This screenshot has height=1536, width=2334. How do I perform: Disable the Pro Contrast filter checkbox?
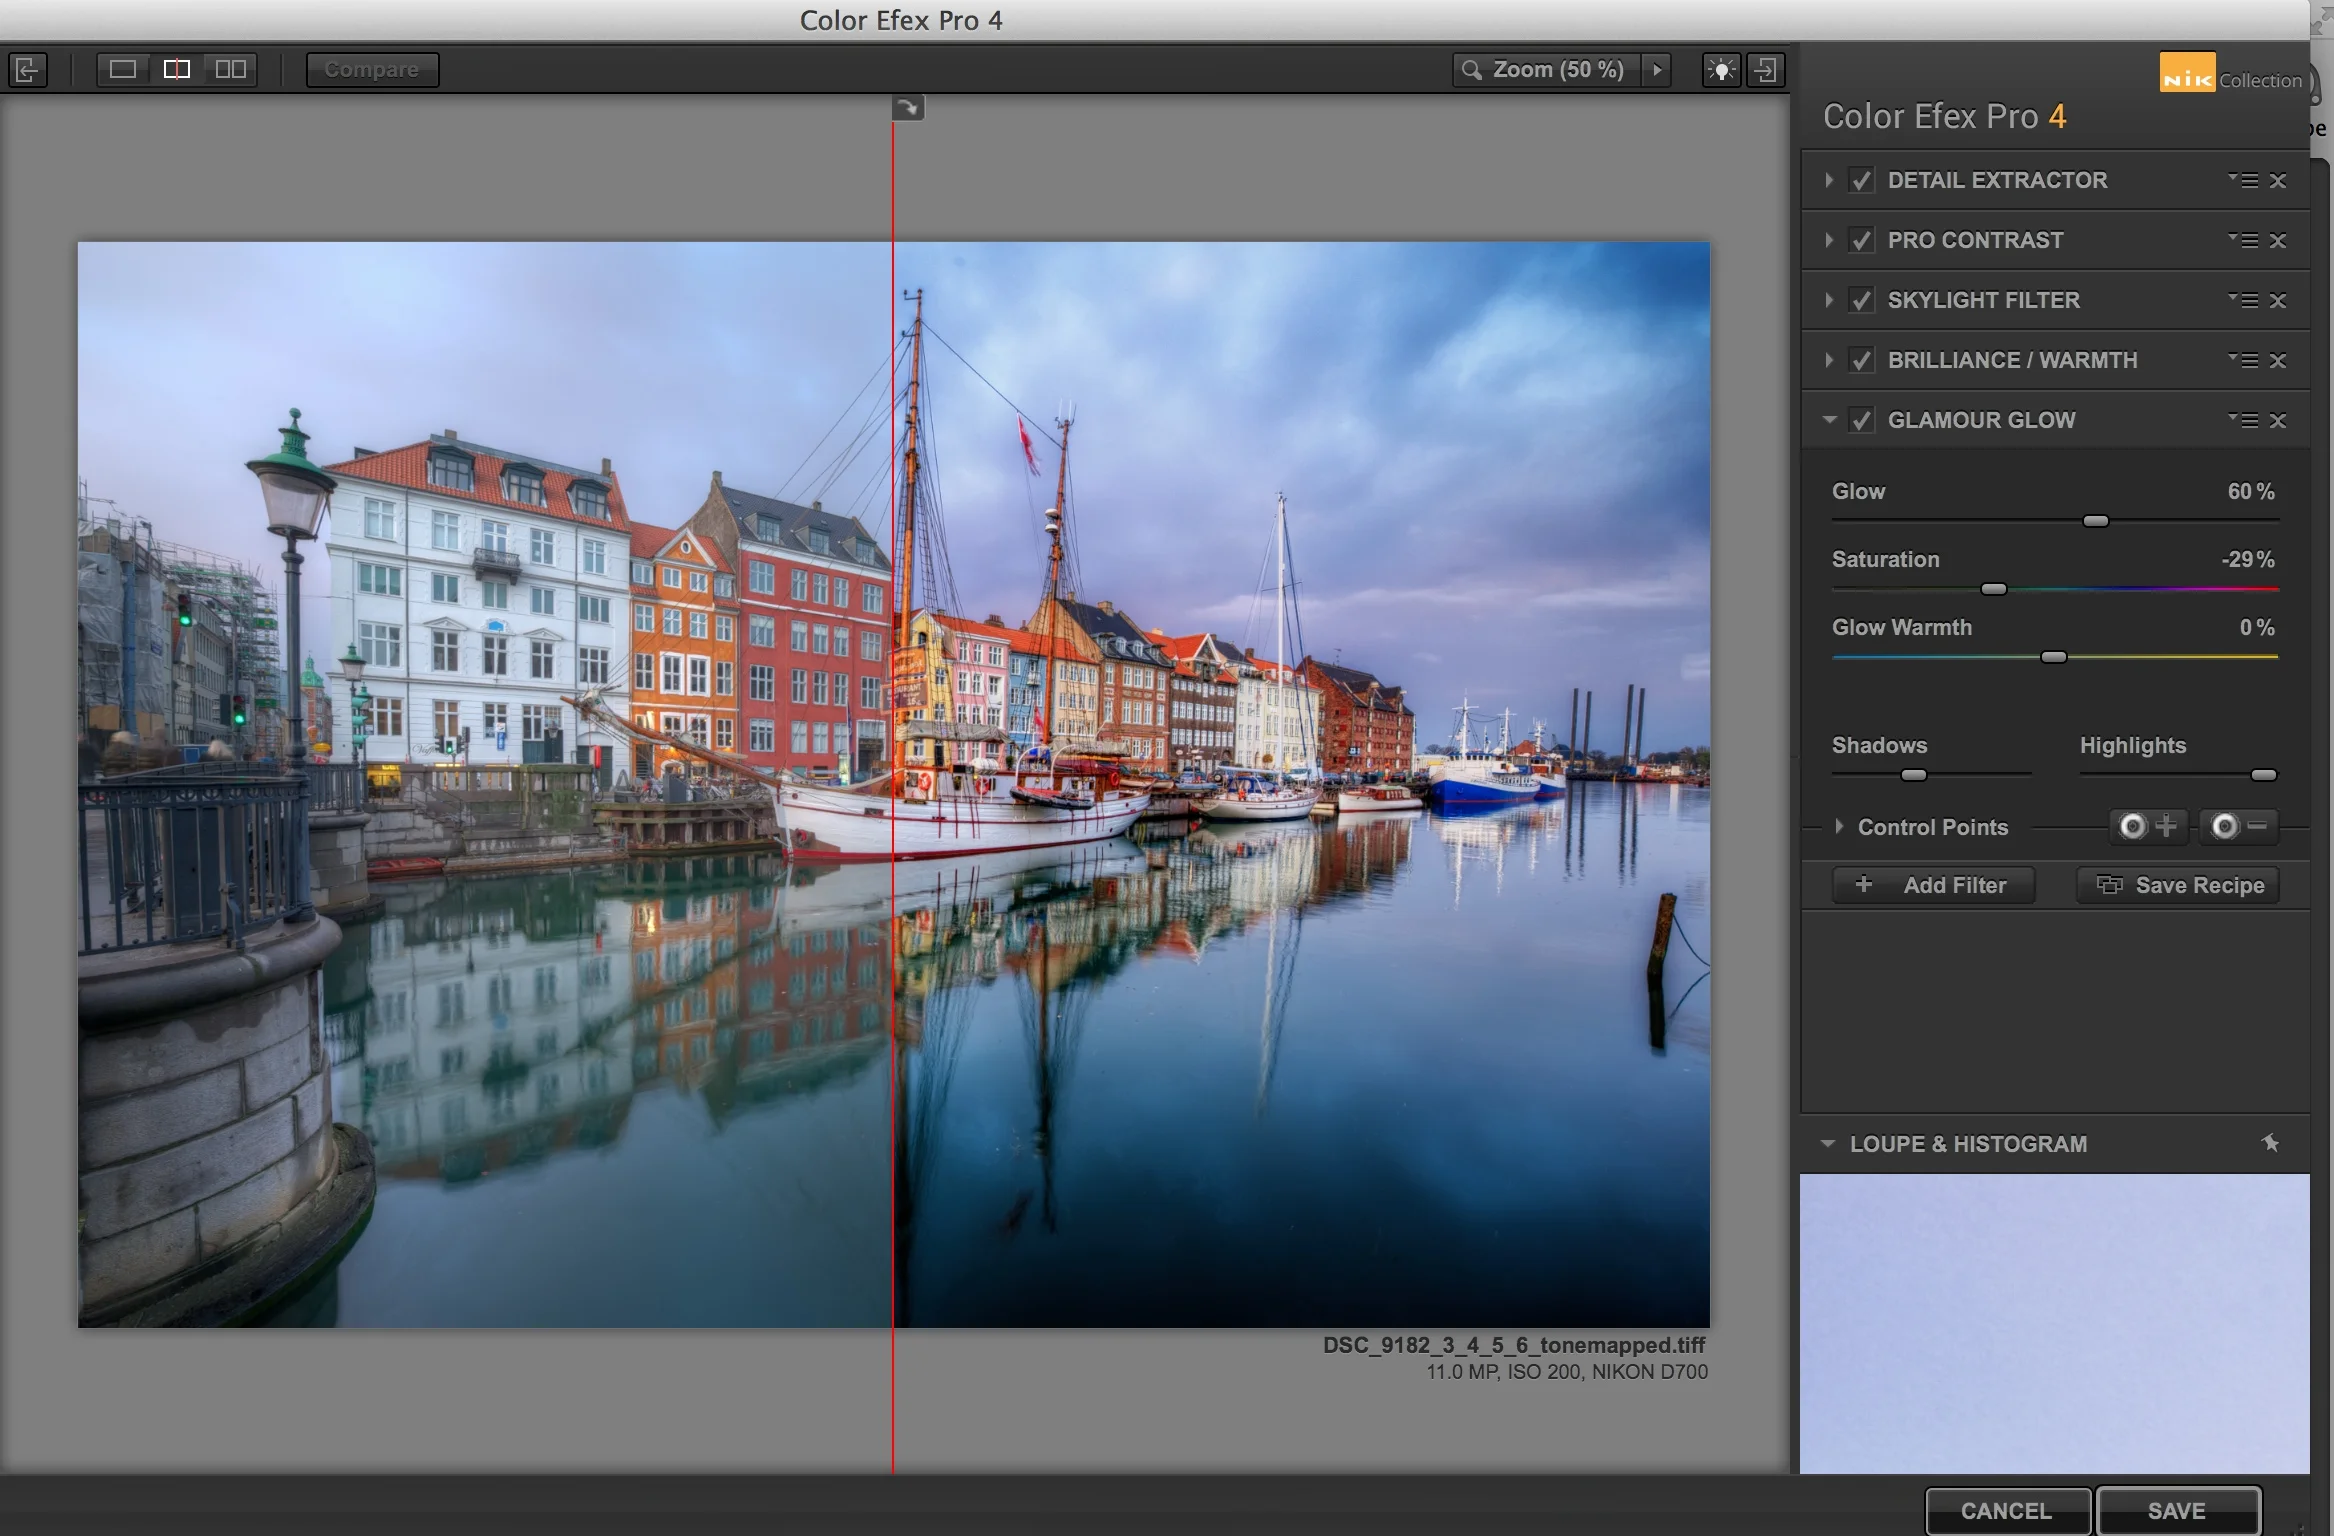1861,240
